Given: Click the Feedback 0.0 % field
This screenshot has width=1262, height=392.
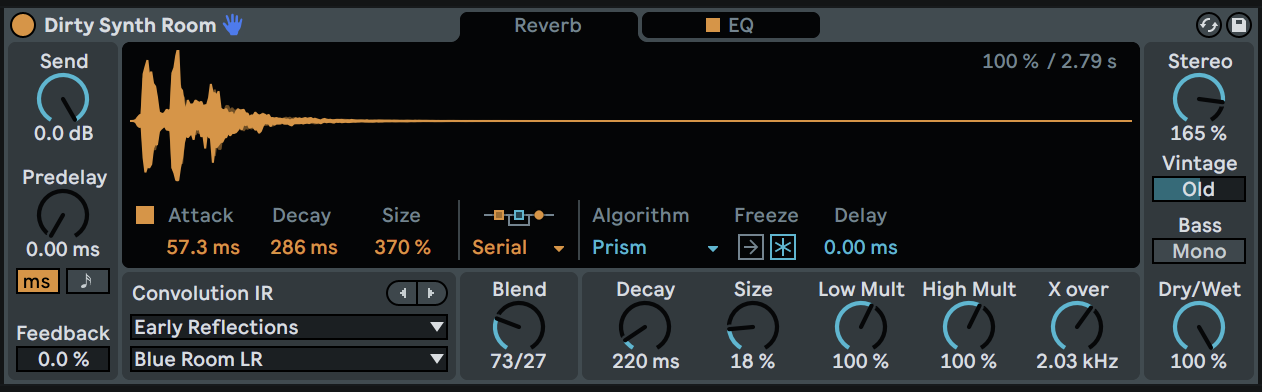Looking at the screenshot, I should (63, 359).
